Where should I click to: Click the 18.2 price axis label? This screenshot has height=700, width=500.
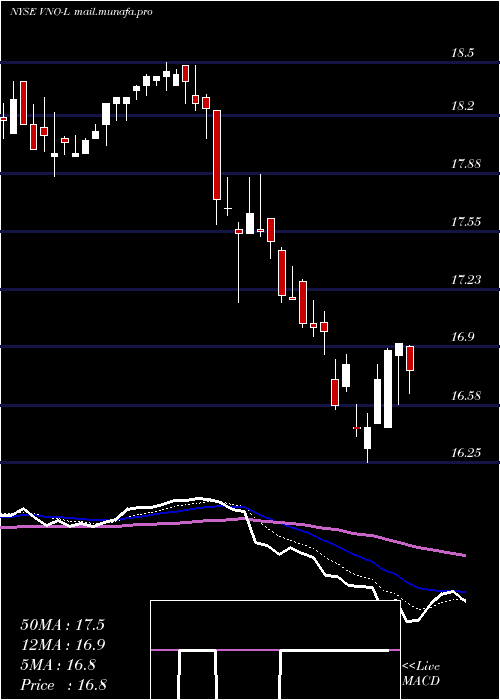point(462,106)
